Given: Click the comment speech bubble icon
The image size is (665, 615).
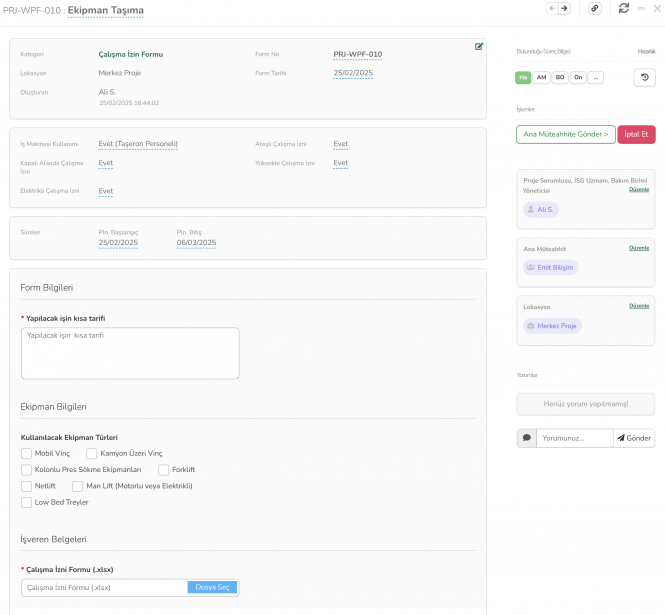Looking at the screenshot, I should click(526, 438).
